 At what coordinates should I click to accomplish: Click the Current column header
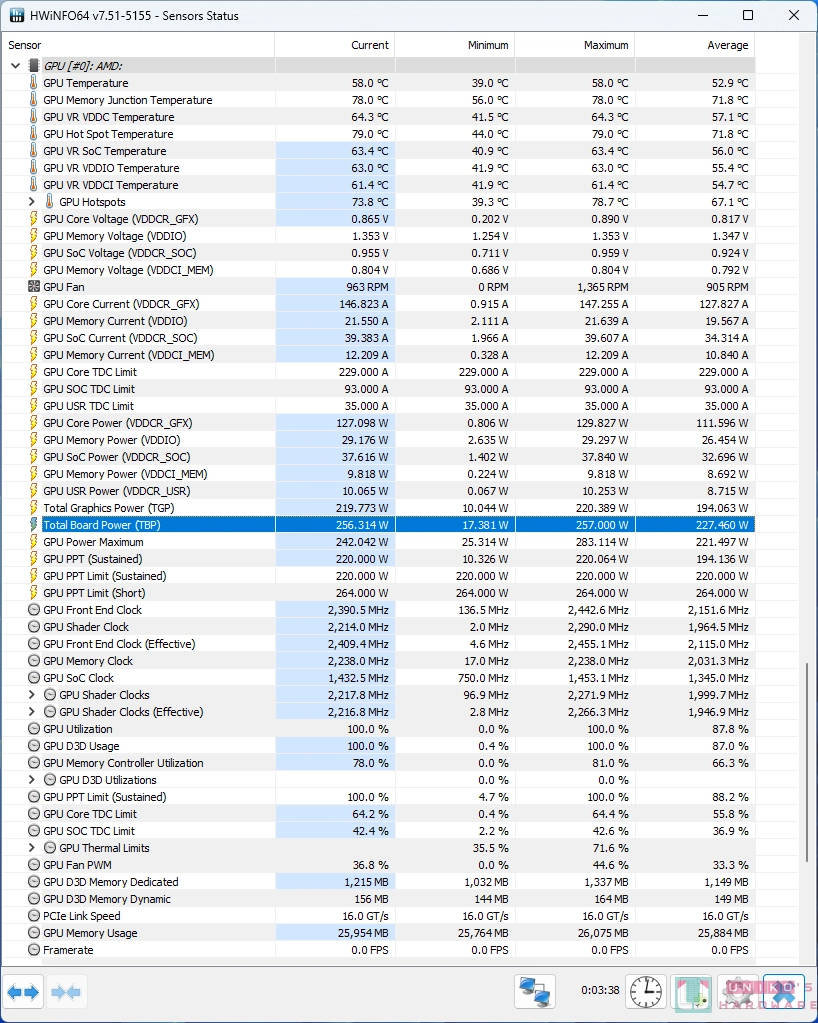335,45
